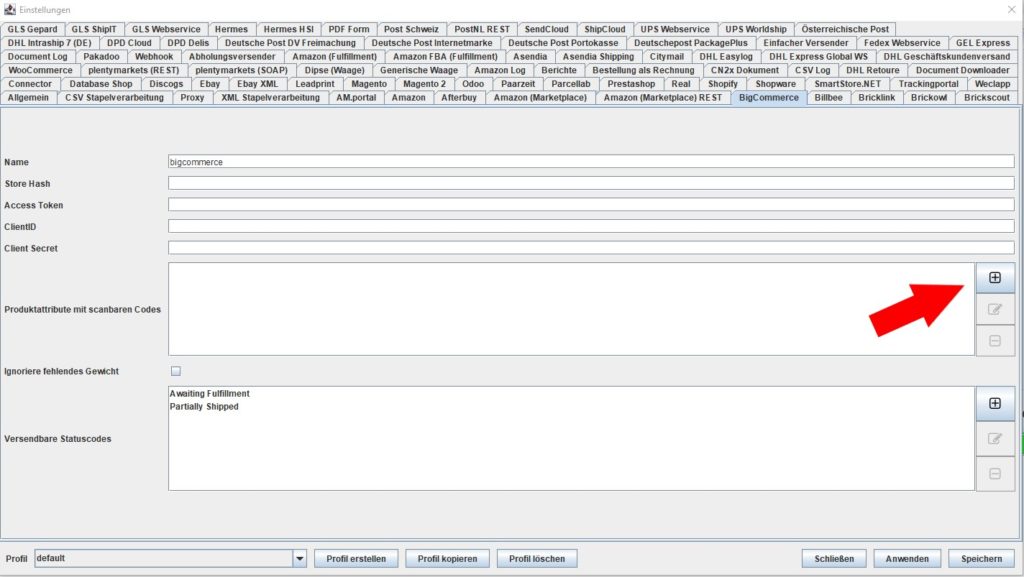This screenshot has width=1024, height=577.
Task: Switch to the Proxy tab
Action: tap(192, 97)
